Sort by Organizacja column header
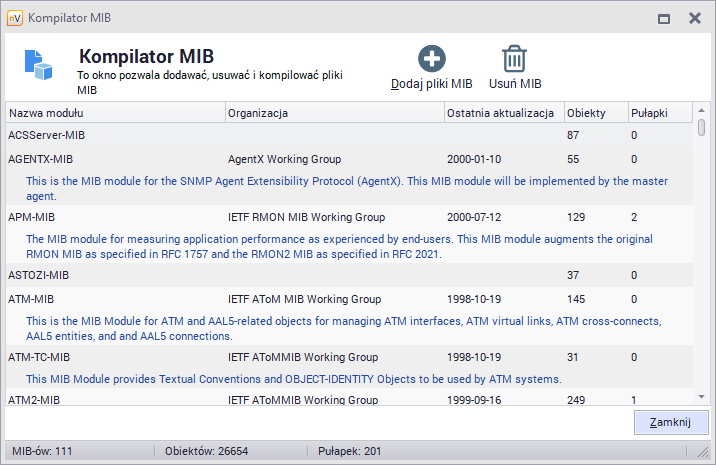 point(334,113)
